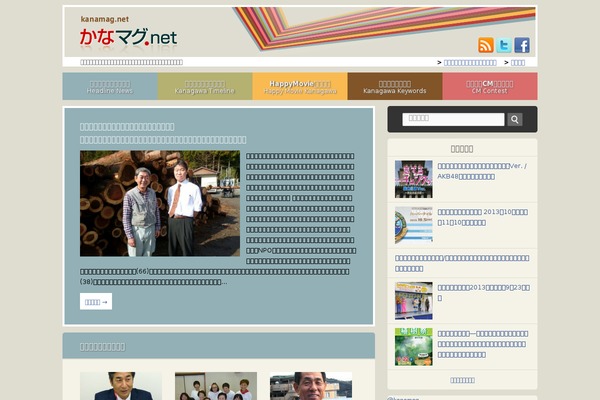Click the view-more link at sidebar list bottom
The image size is (600, 400).
coord(462,380)
